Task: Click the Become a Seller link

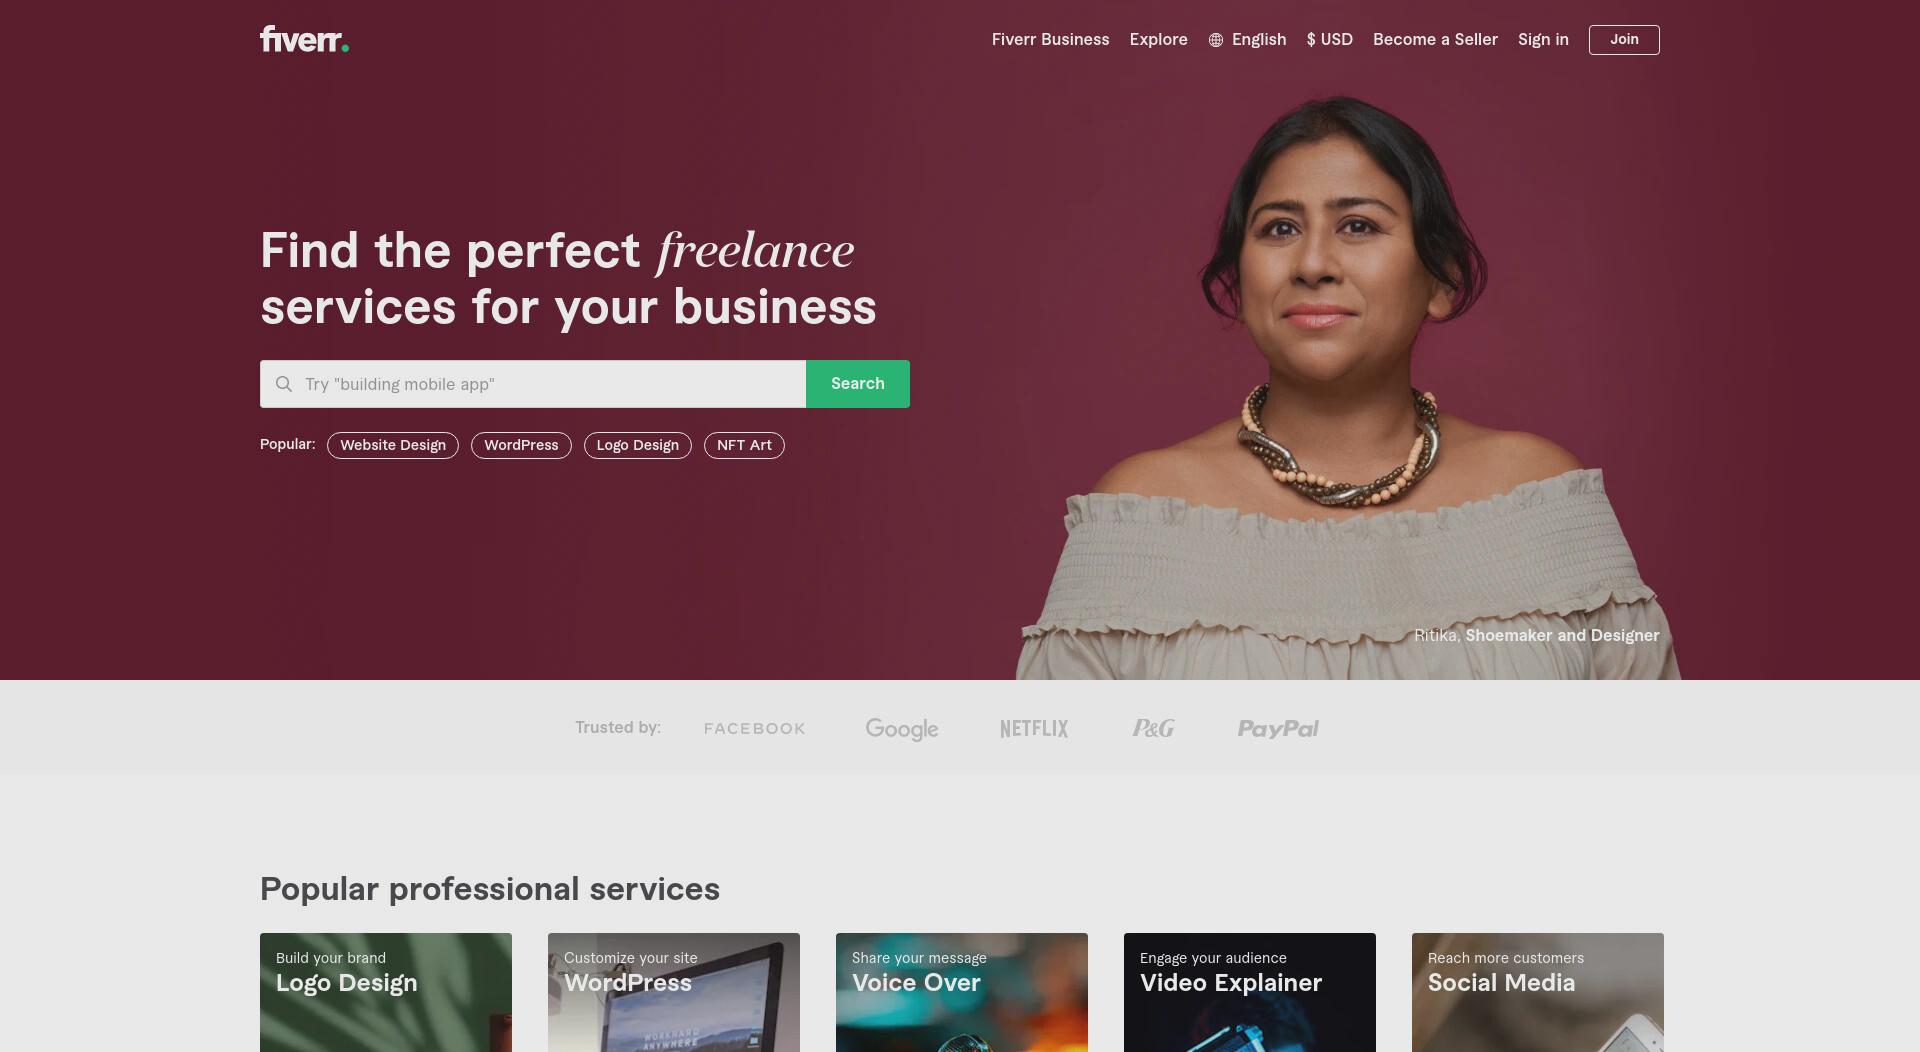Action: point(1435,40)
